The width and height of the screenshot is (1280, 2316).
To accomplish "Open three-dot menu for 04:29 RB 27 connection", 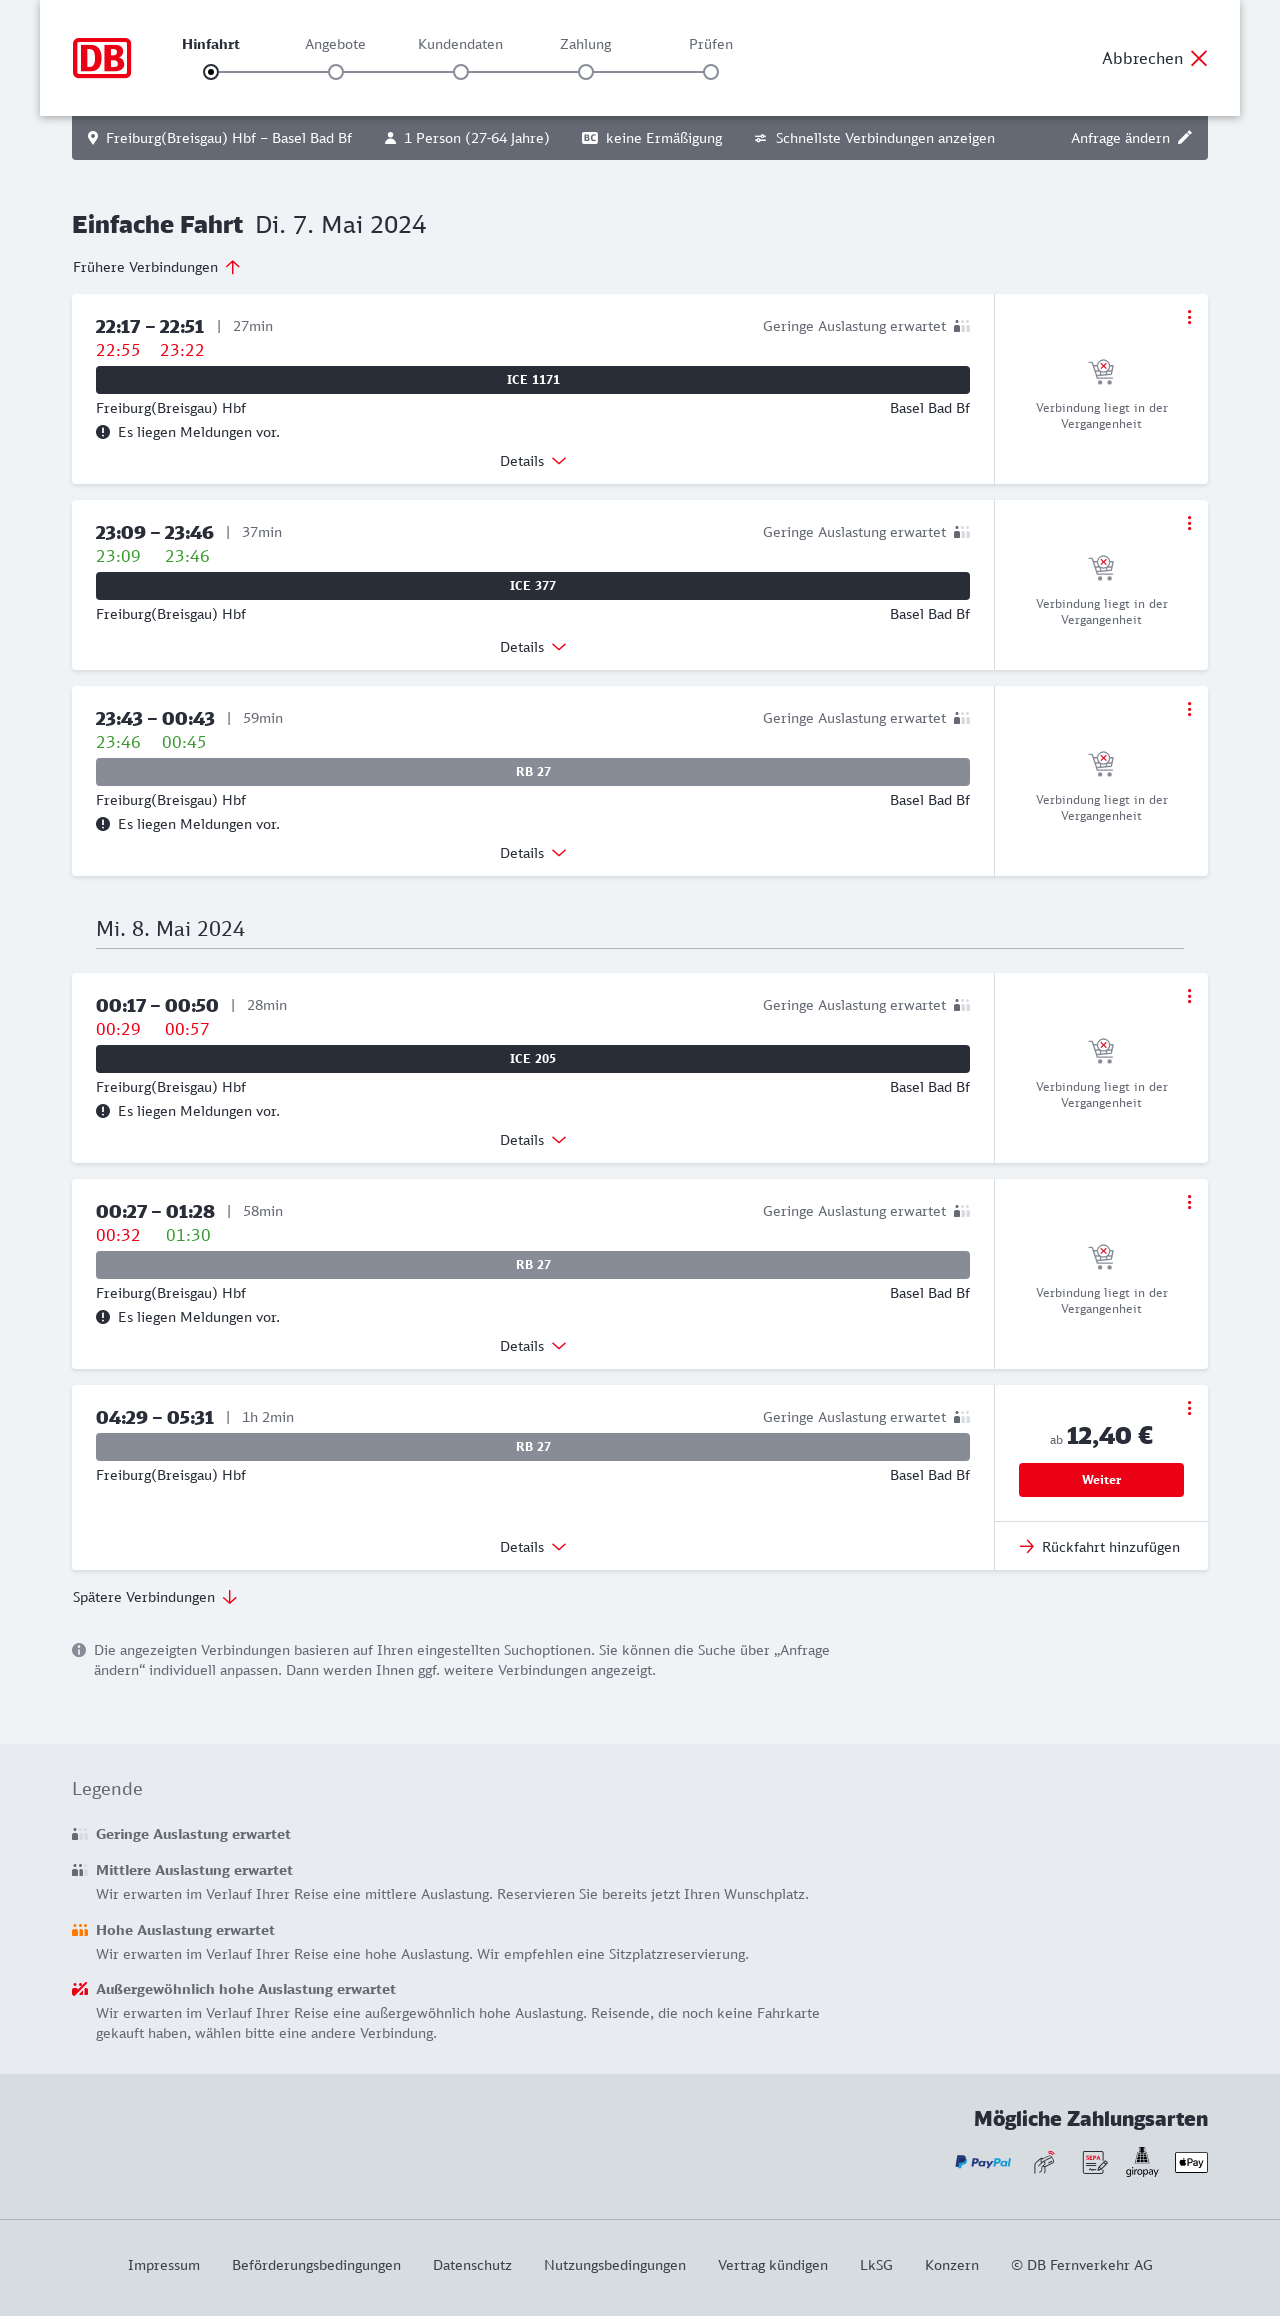I will pyautogui.click(x=1189, y=1408).
